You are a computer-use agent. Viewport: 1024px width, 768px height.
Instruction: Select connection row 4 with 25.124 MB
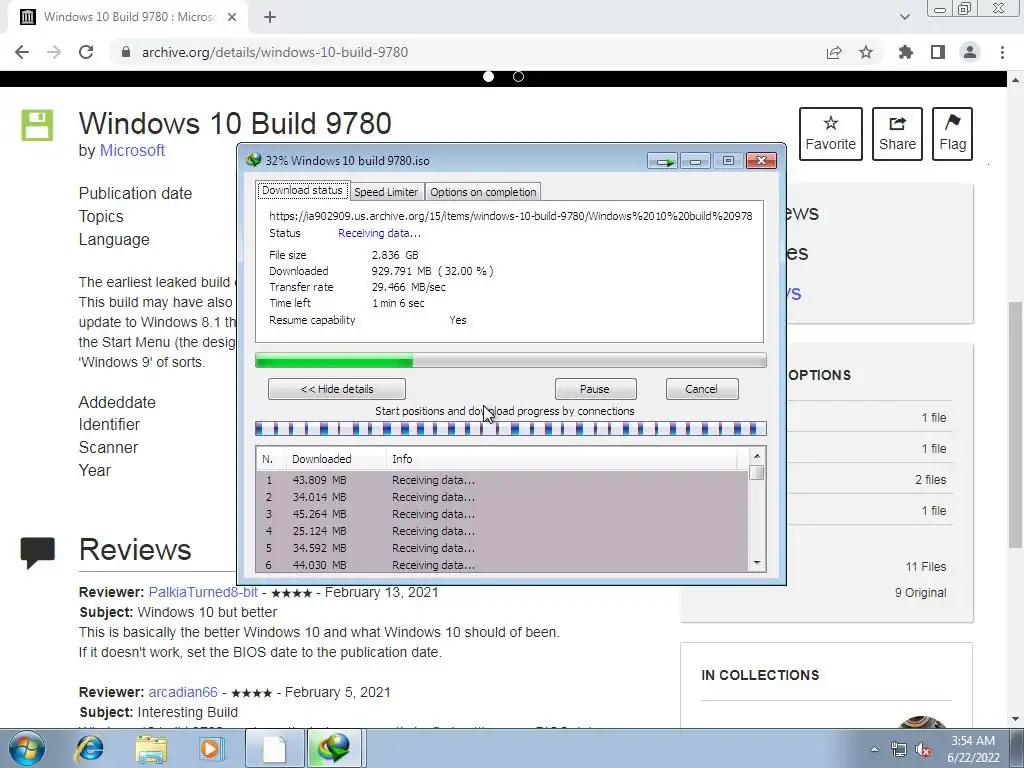502,531
